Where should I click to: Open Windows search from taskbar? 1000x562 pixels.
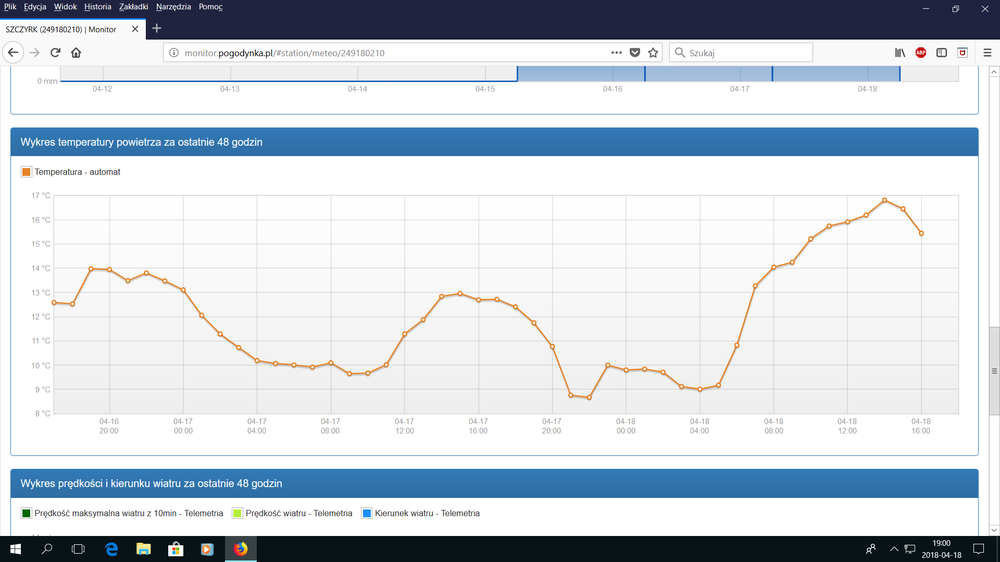click(47, 549)
